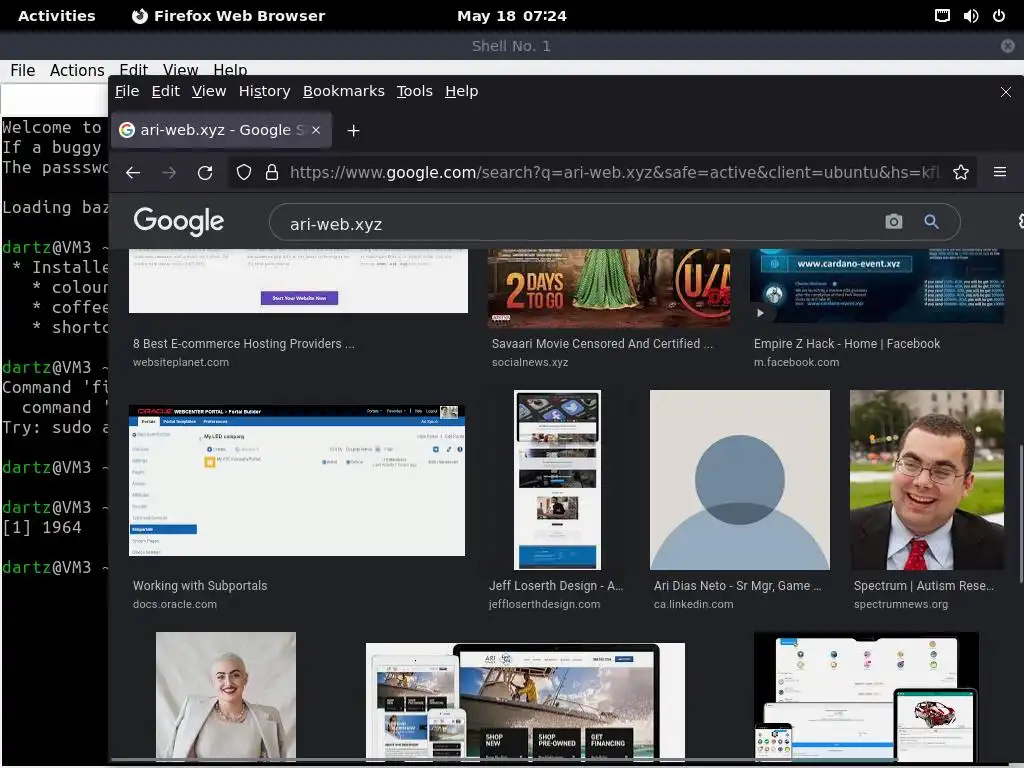The height and width of the screenshot is (768, 1024).
Task: Click 'Savaari Movie Censored And Certified' title
Action: (602, 344)
